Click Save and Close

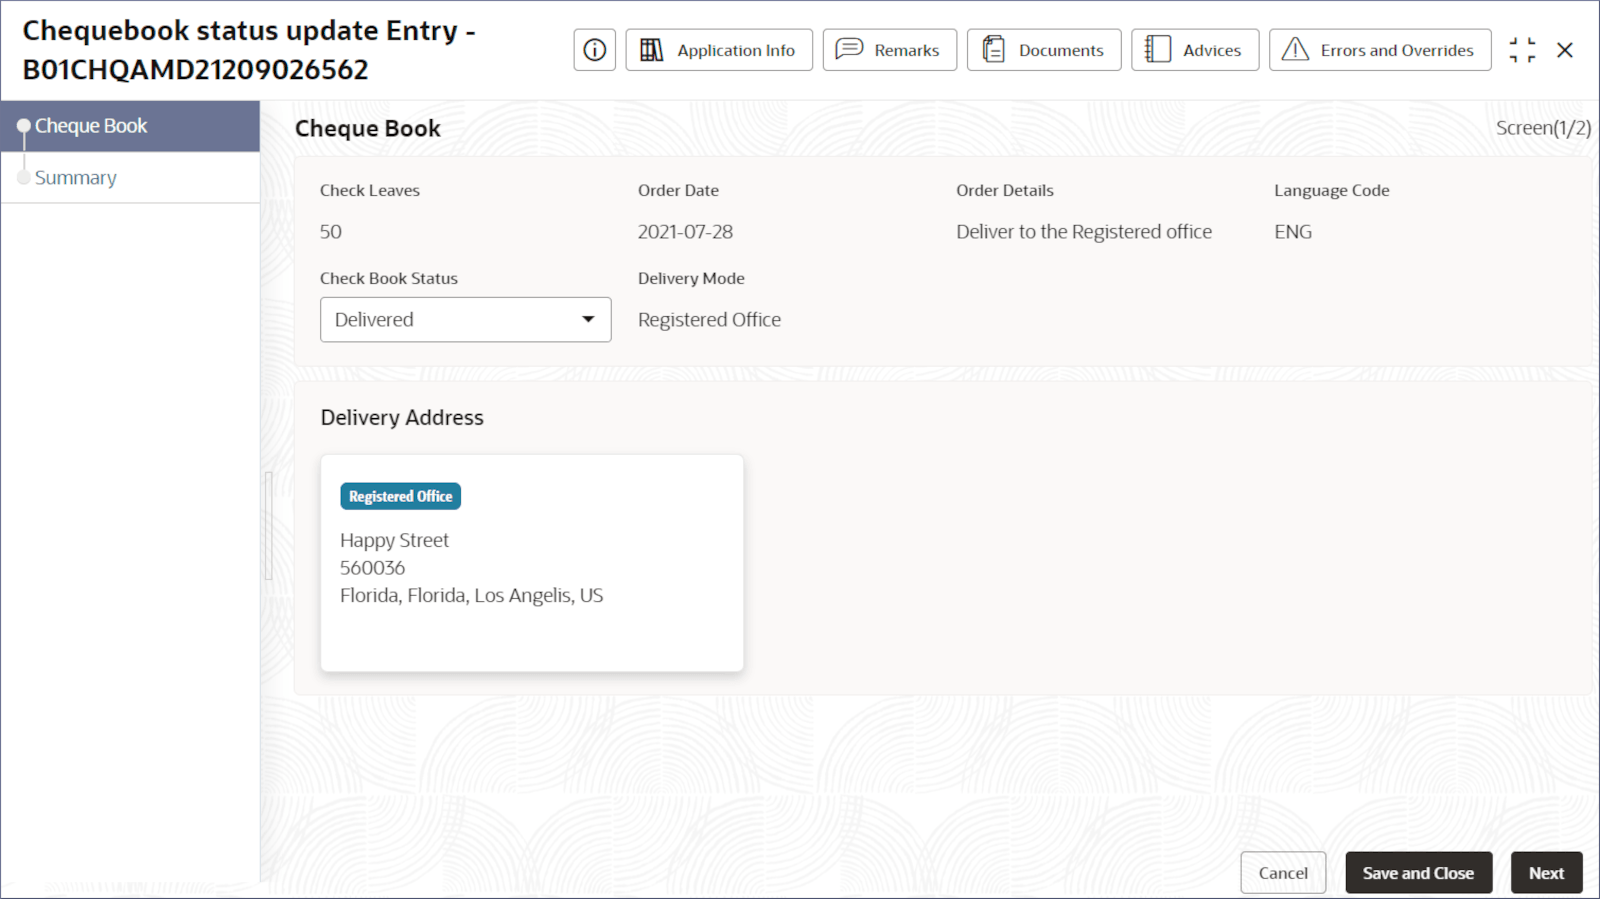1418,873
